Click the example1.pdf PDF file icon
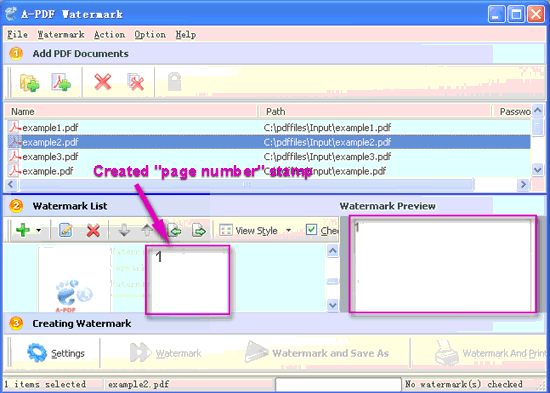Screen dimensions: 550x393 pos(15,127)
